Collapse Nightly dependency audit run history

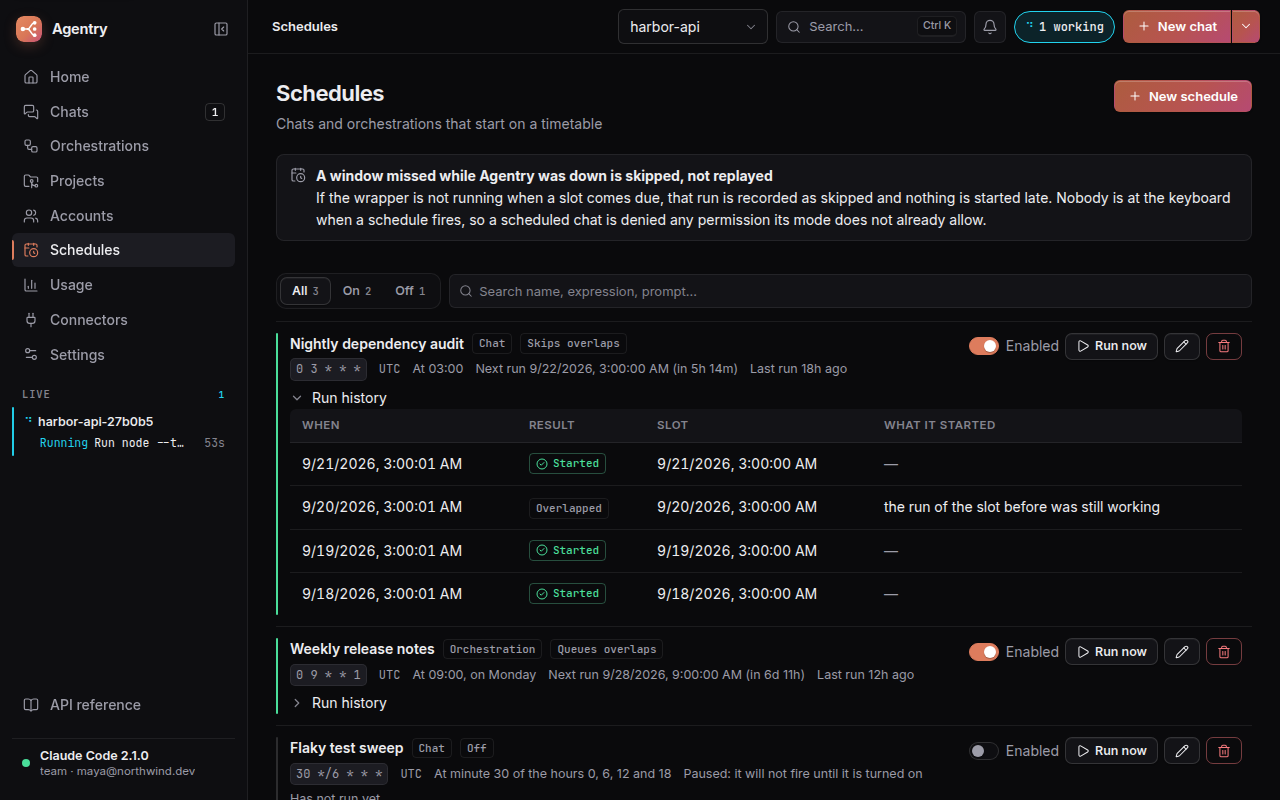coord(339,398)
